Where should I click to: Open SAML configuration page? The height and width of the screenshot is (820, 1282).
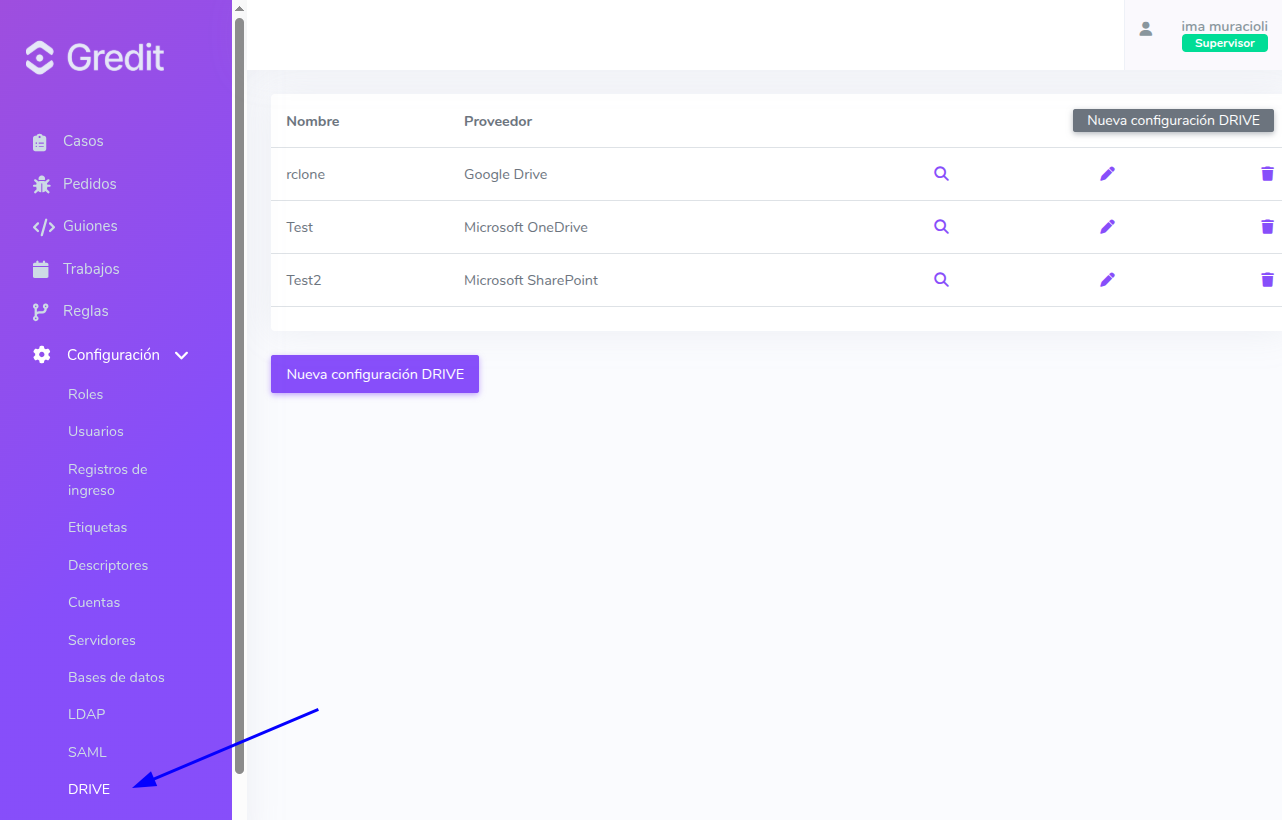click(x=87, y=752)
